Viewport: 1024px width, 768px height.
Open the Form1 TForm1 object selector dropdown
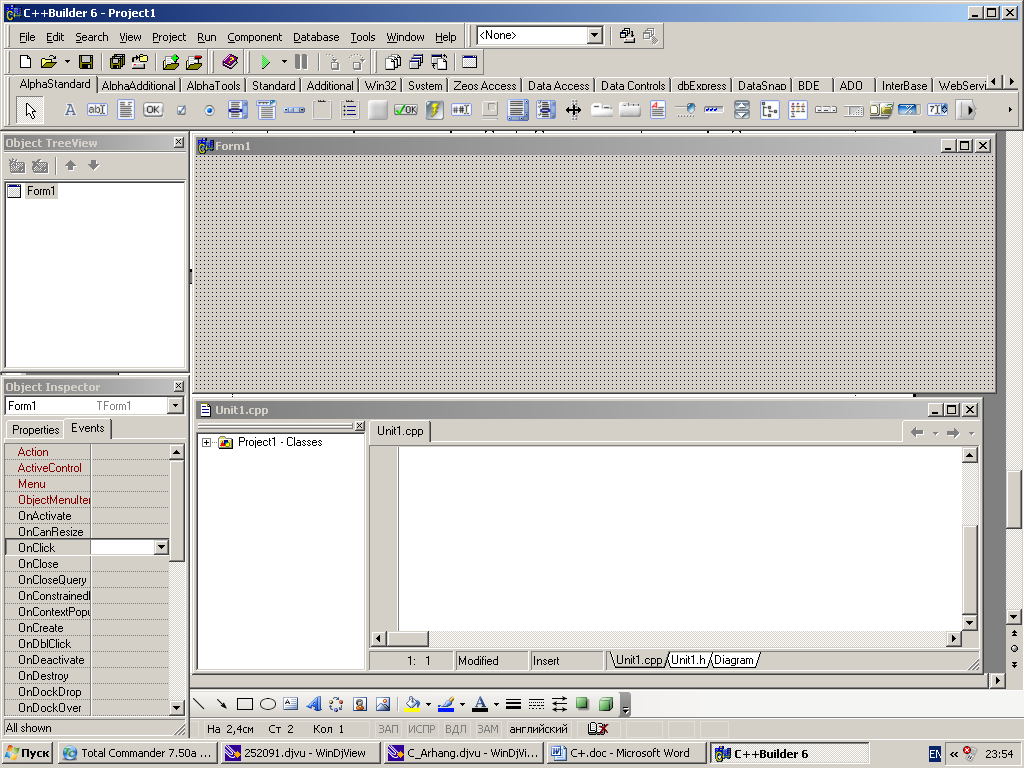point(175,406)
